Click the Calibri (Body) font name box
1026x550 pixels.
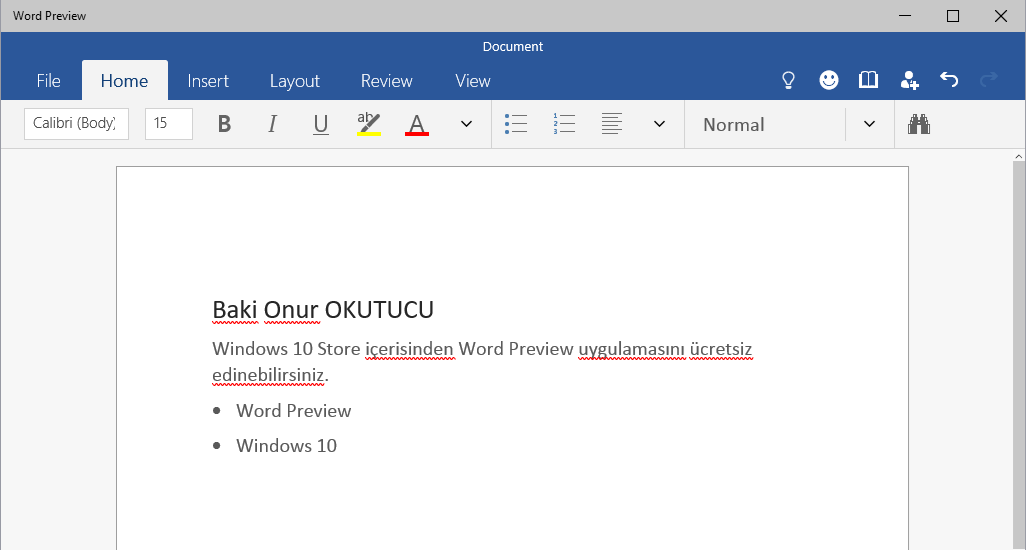[x=77, y=124]
